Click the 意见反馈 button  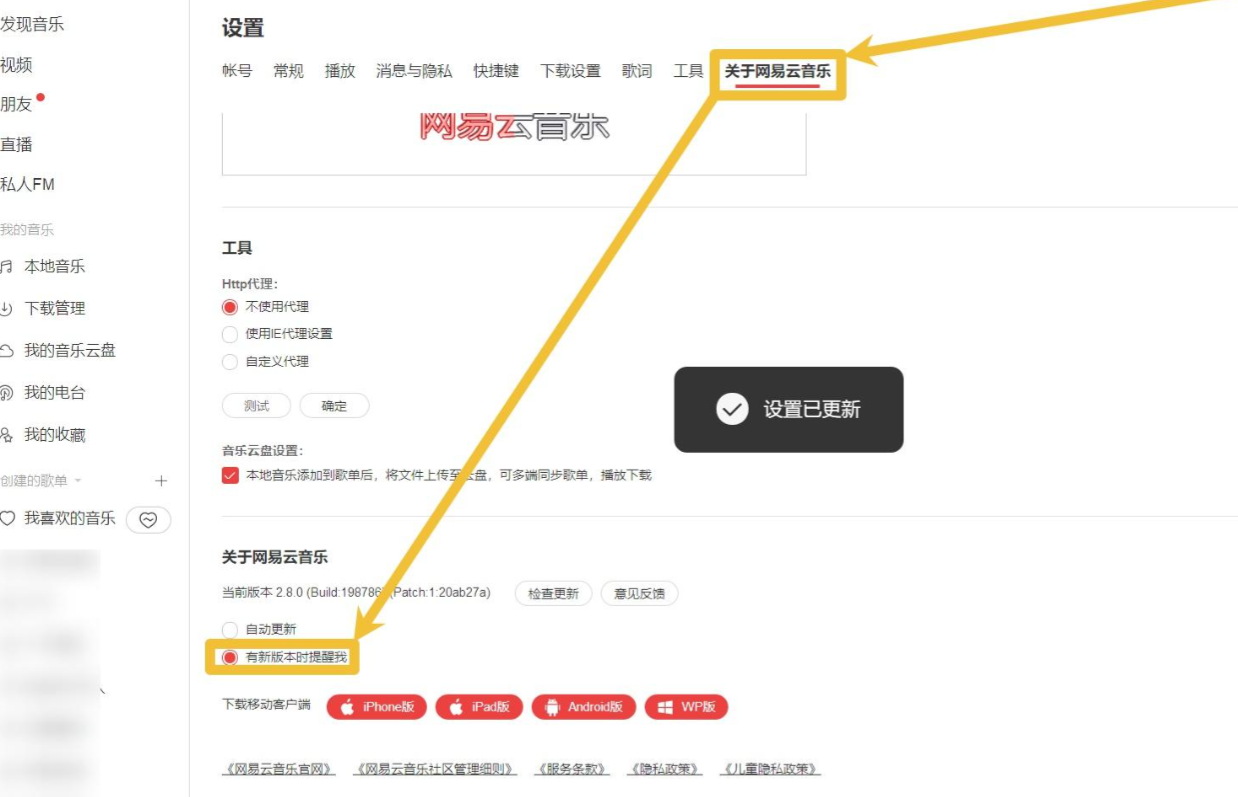[x=639, y=593]
